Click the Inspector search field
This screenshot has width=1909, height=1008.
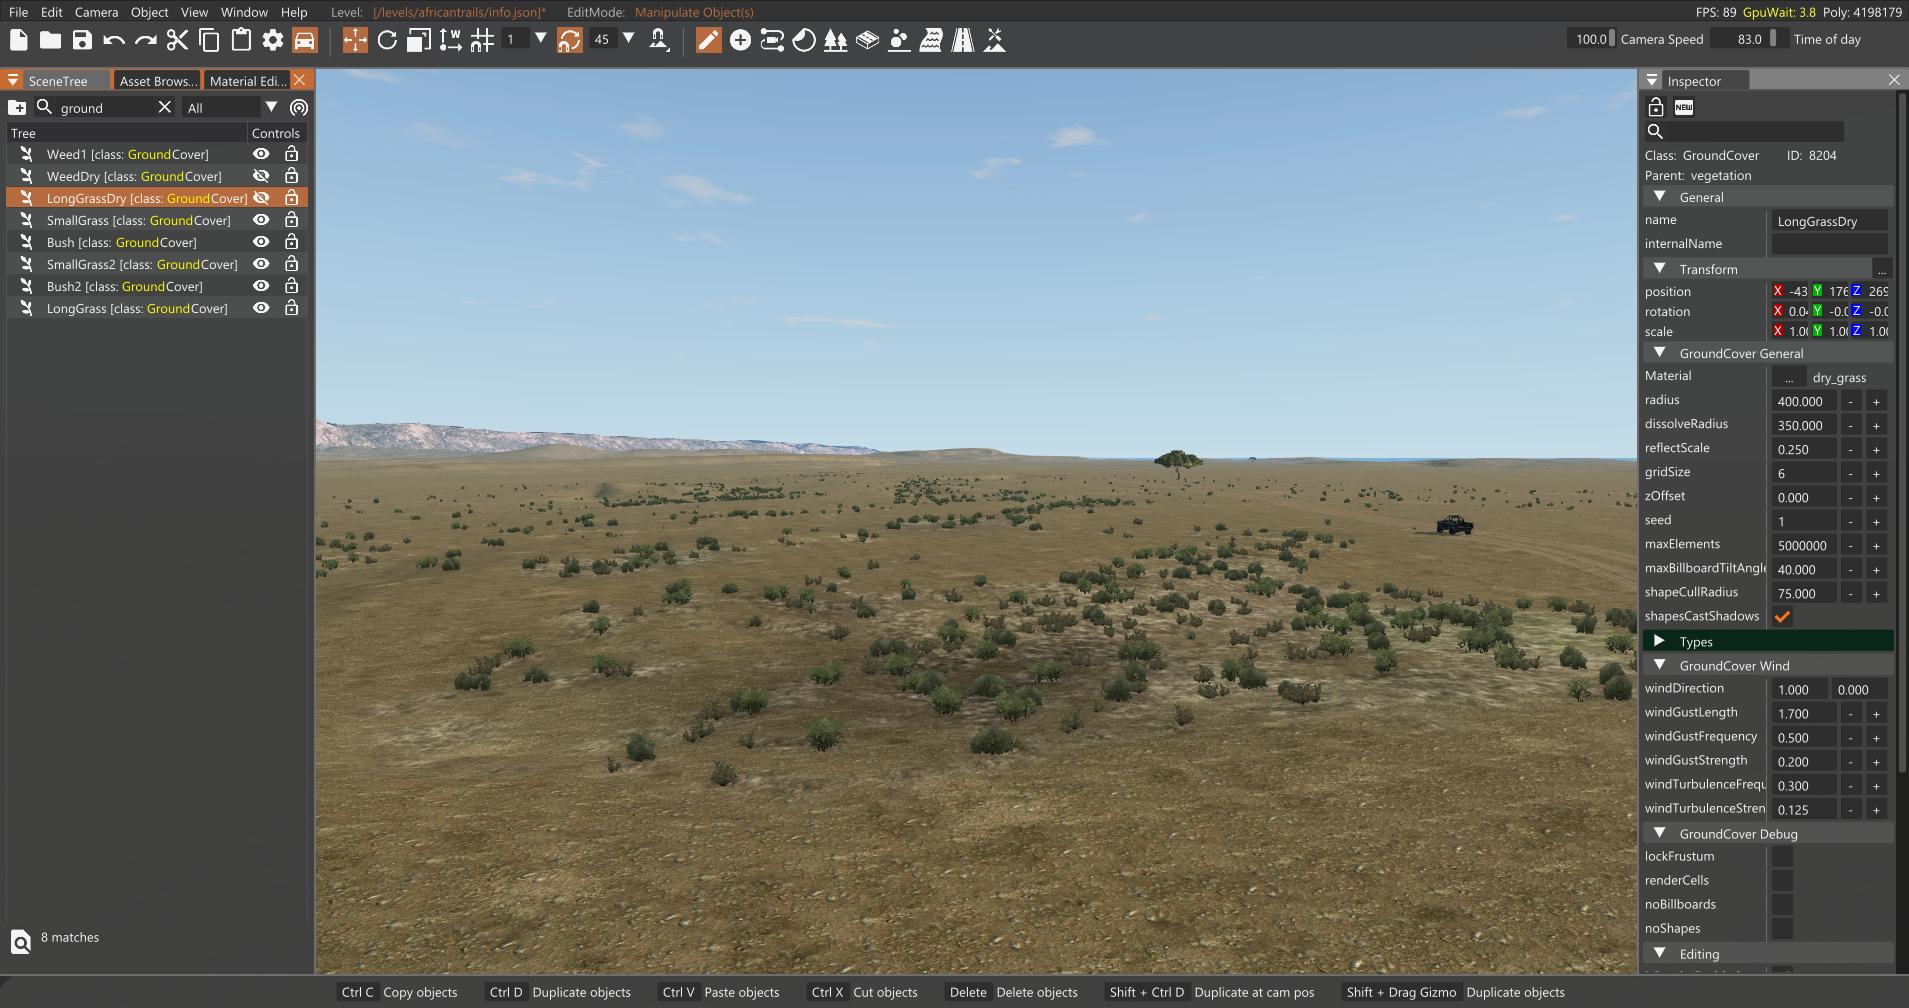pyautogui.click(x=1755, y=131)
